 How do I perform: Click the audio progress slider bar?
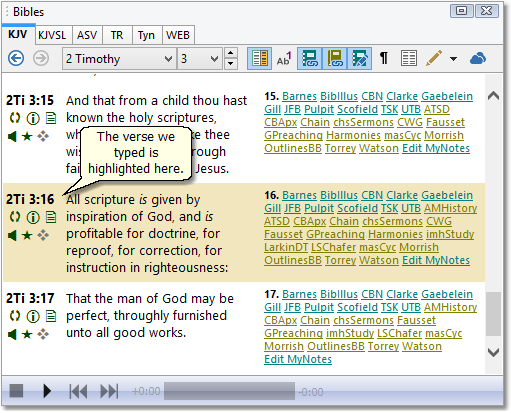tap(229, 391)
